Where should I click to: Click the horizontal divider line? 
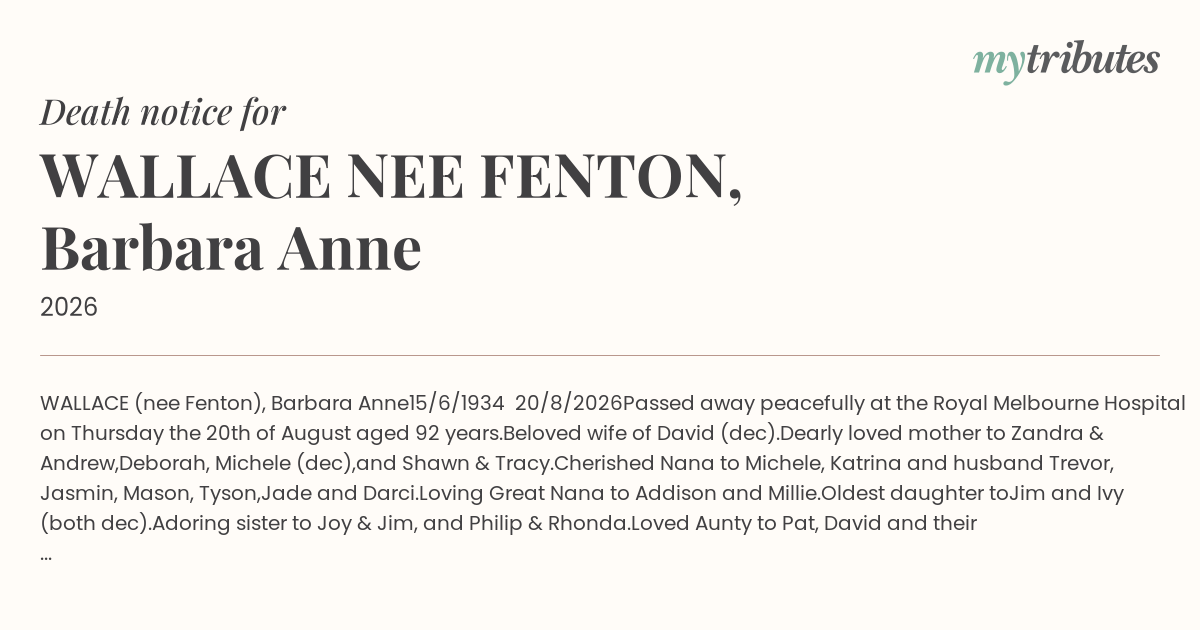[600, 355]
